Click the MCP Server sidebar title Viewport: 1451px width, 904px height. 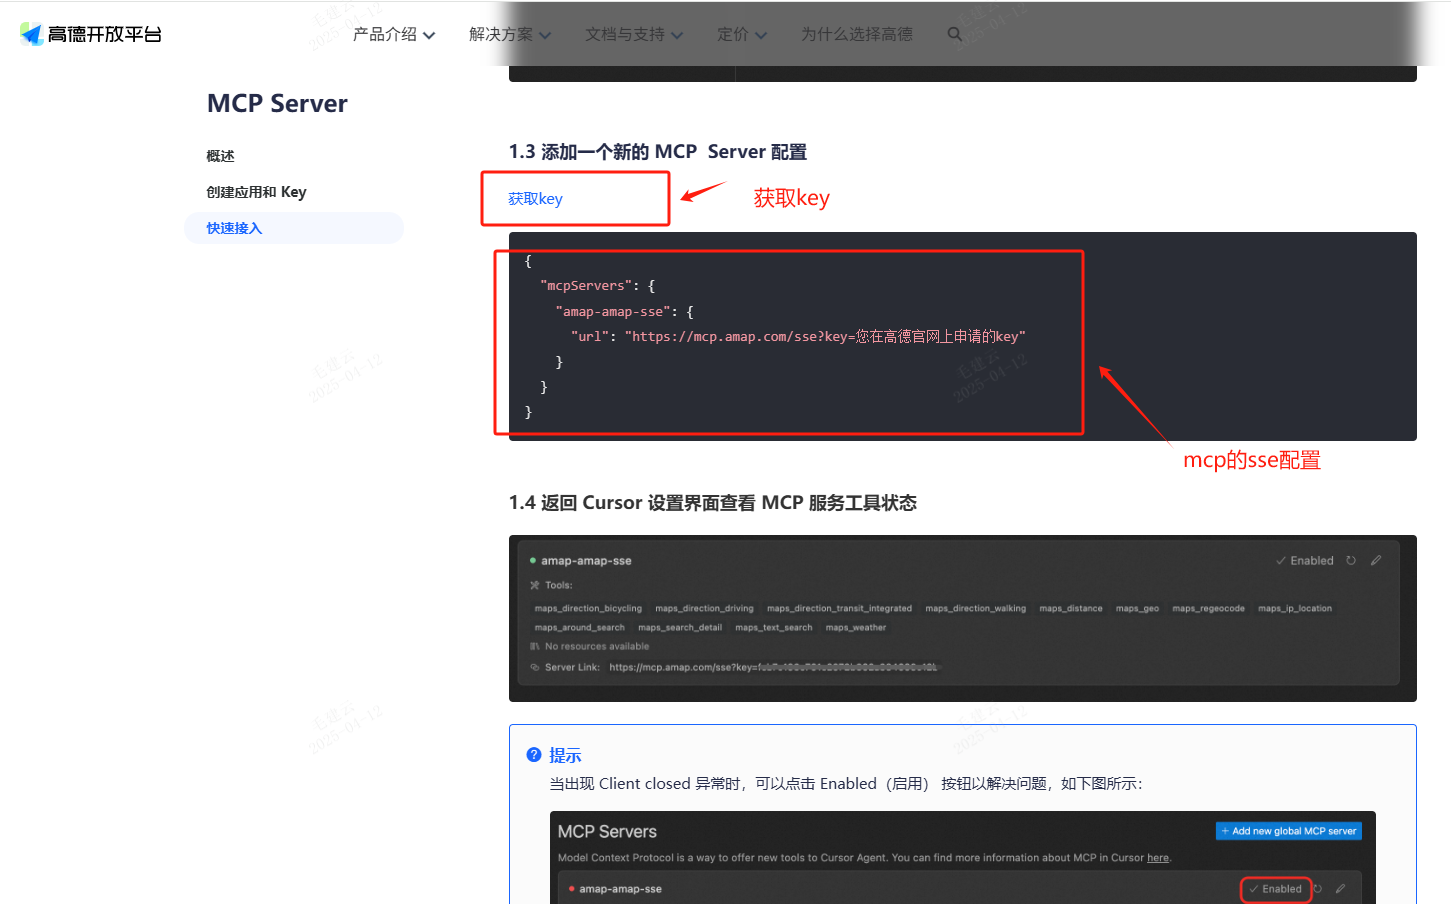(277, 104)
